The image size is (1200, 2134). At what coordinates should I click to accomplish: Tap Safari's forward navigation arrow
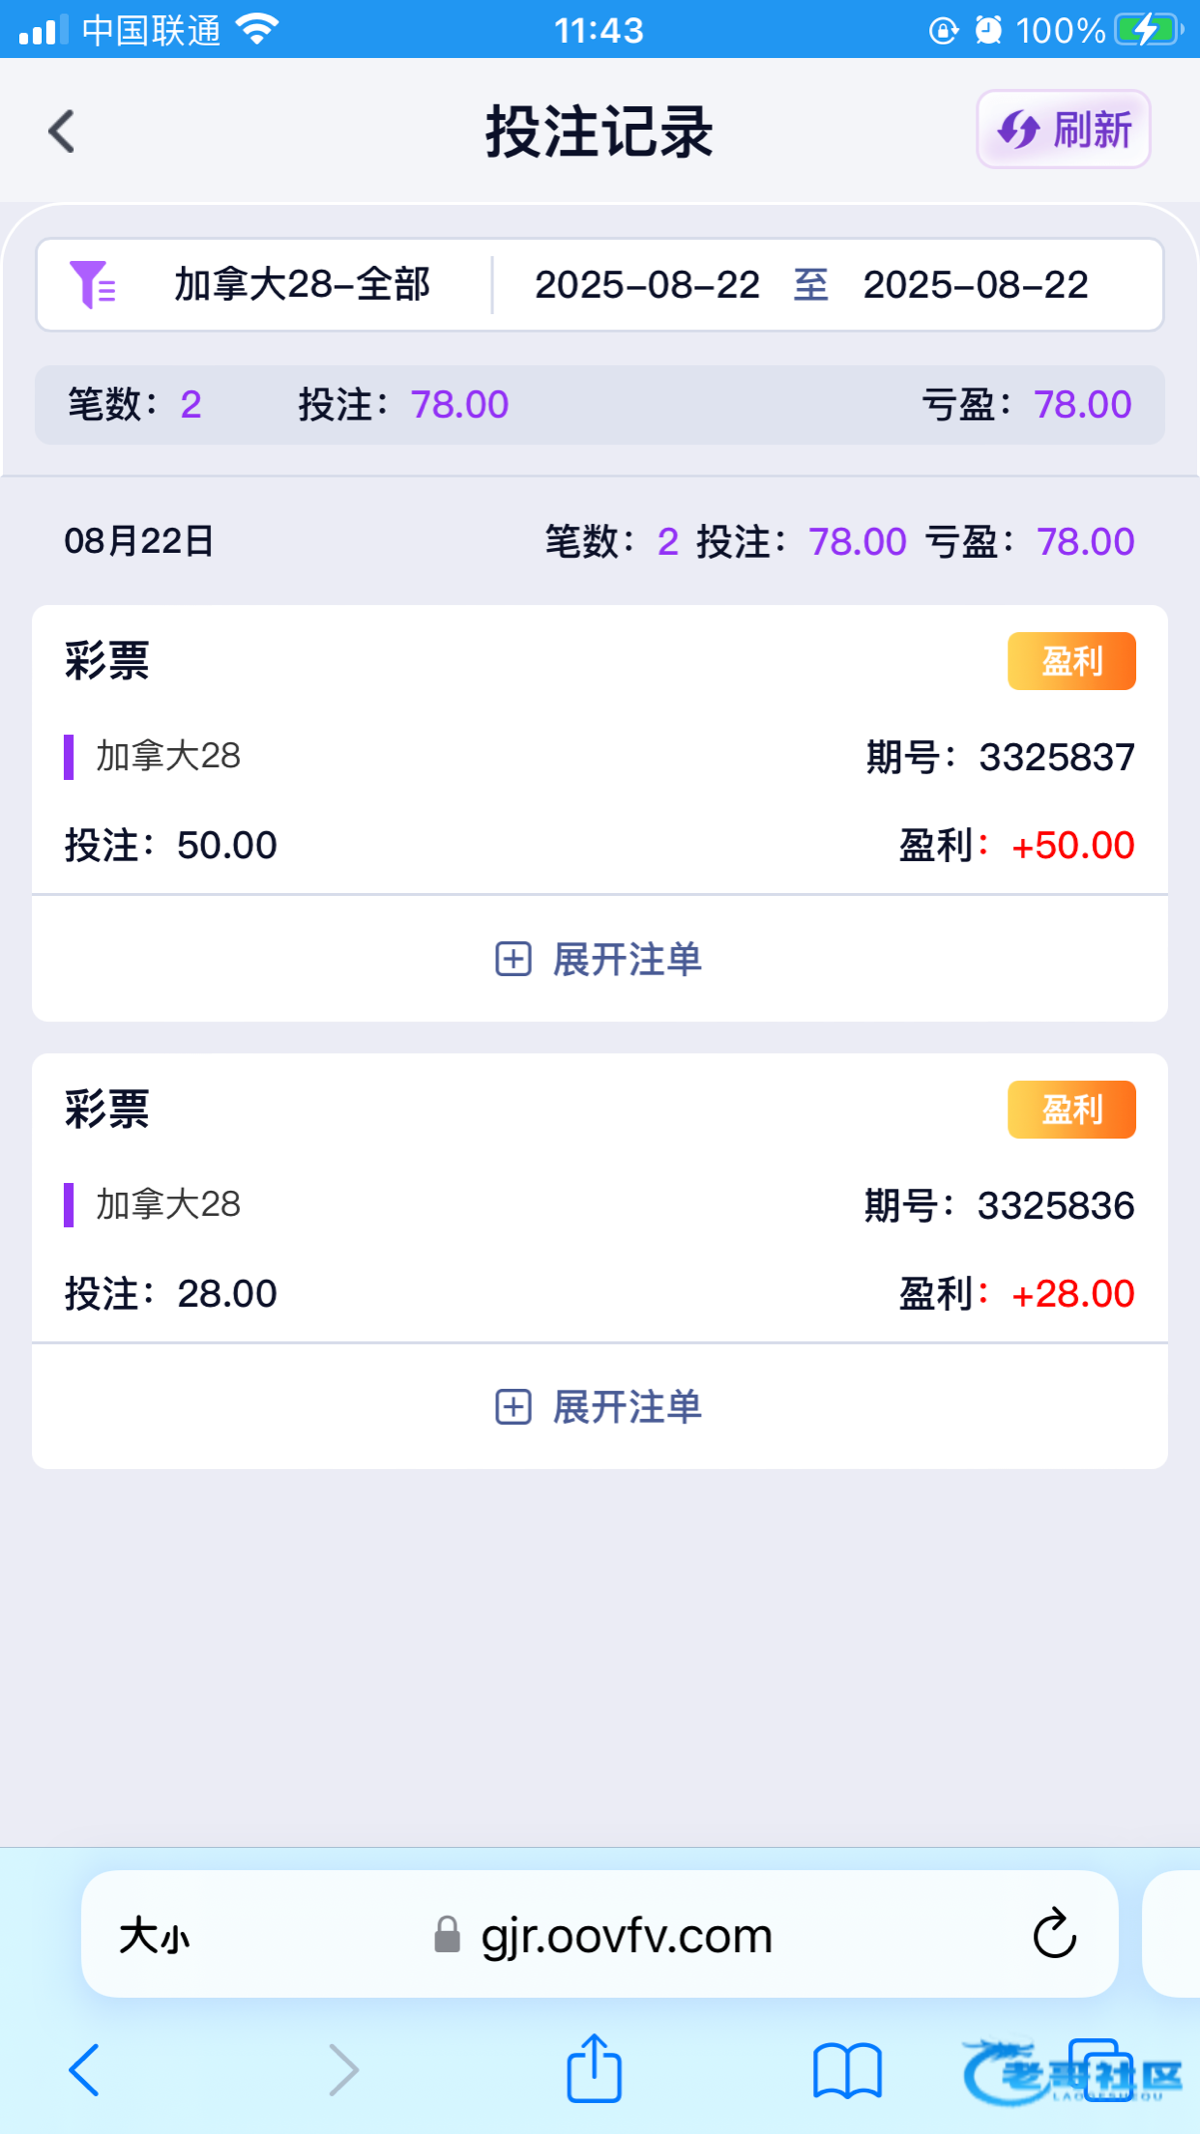coord(343,2069)
